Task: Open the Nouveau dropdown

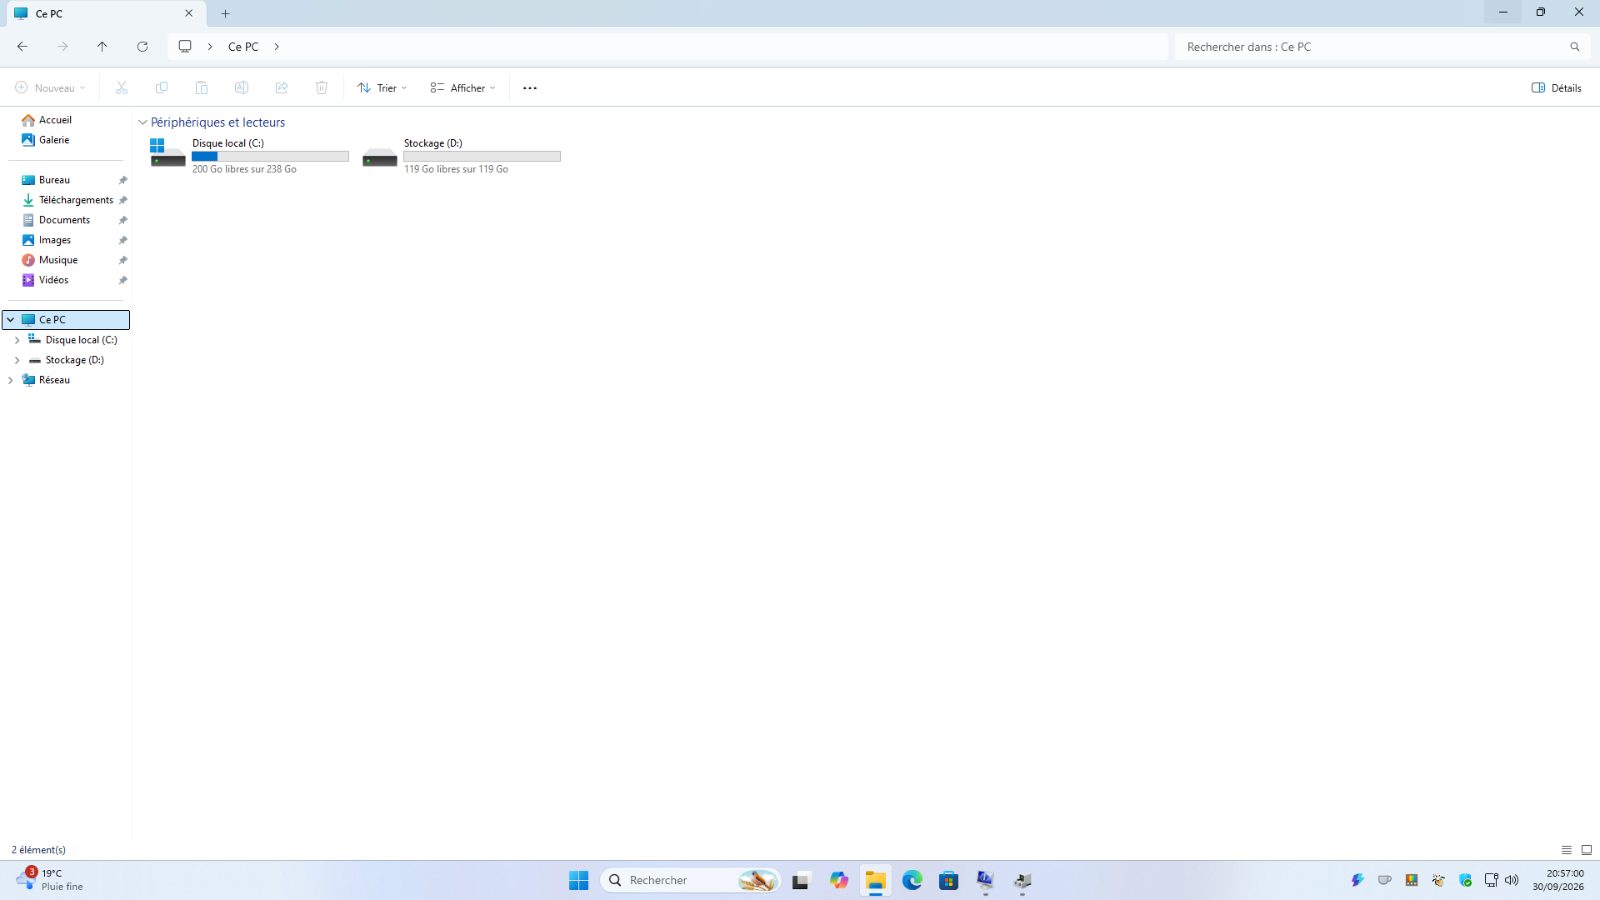Action: [50, 88]
